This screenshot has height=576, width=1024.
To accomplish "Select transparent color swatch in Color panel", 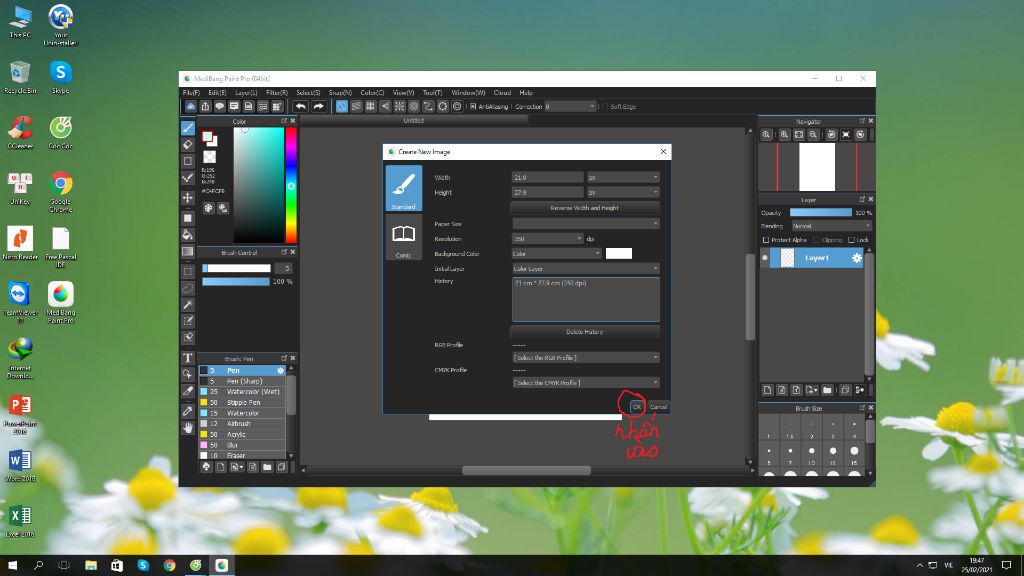I will pyautogui.click(x=209, y=157).
